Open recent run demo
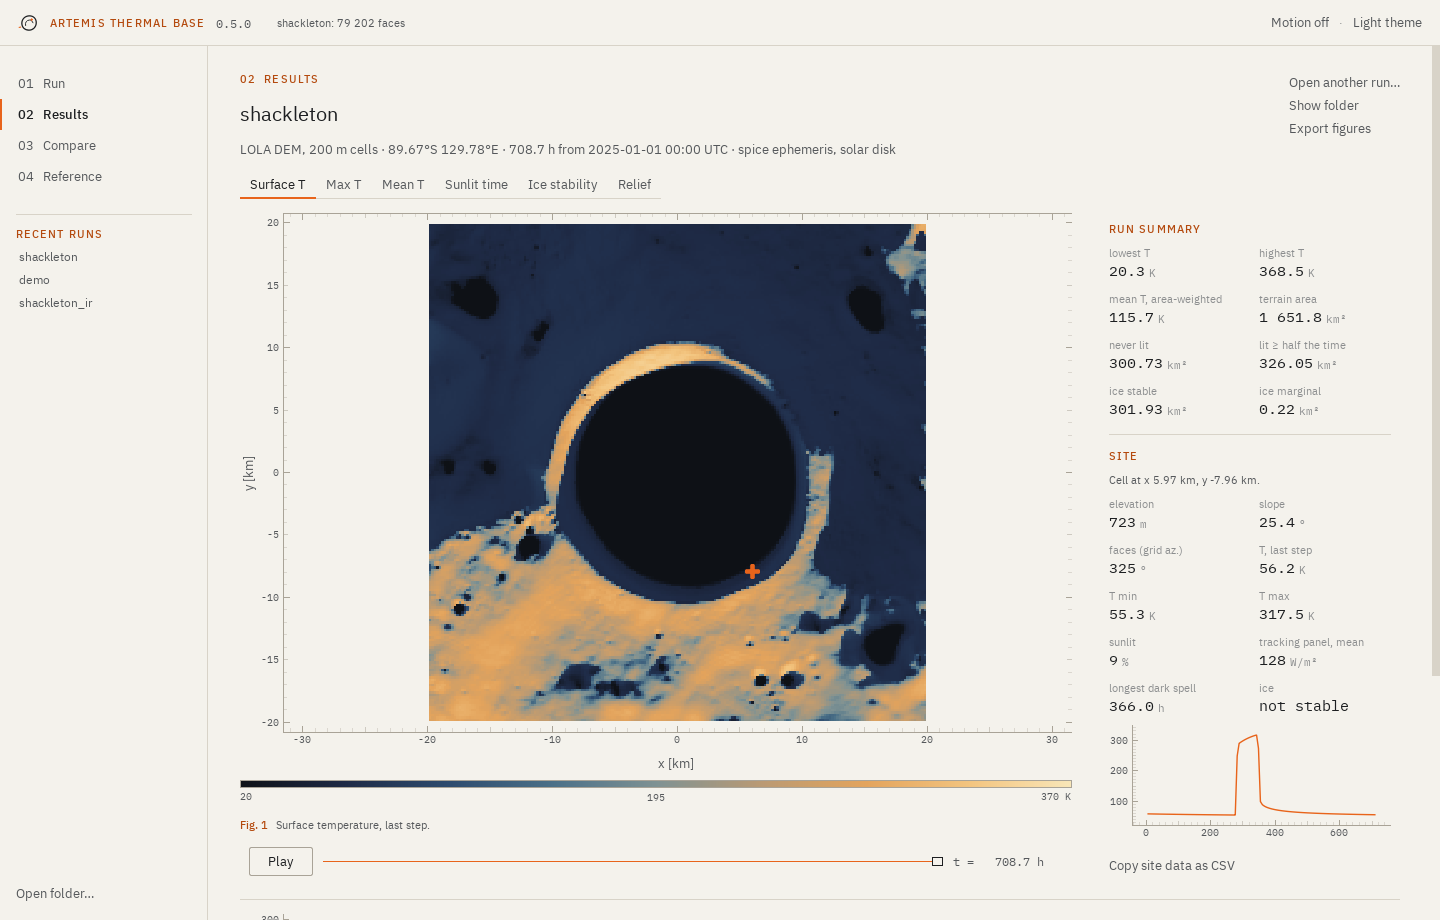Screen dimensions: 1440x920 (34, 280)
